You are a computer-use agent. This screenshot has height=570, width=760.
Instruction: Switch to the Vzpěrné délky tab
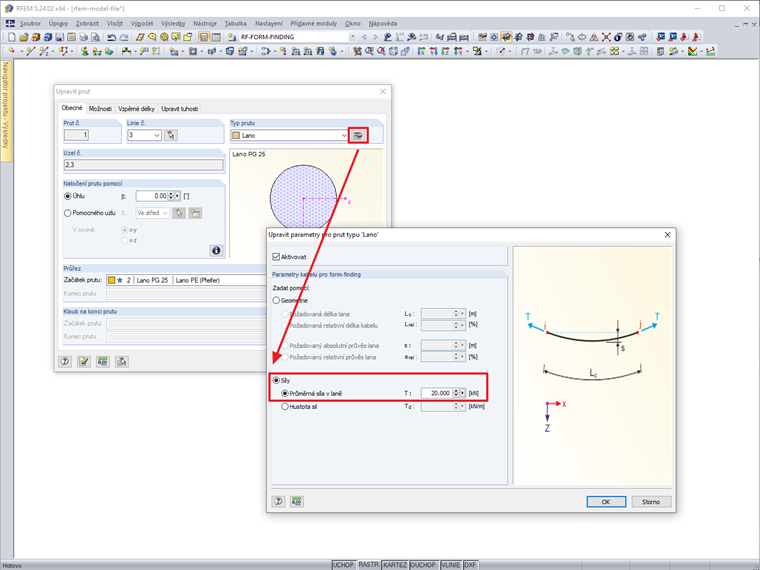click(x=136, y=109)
